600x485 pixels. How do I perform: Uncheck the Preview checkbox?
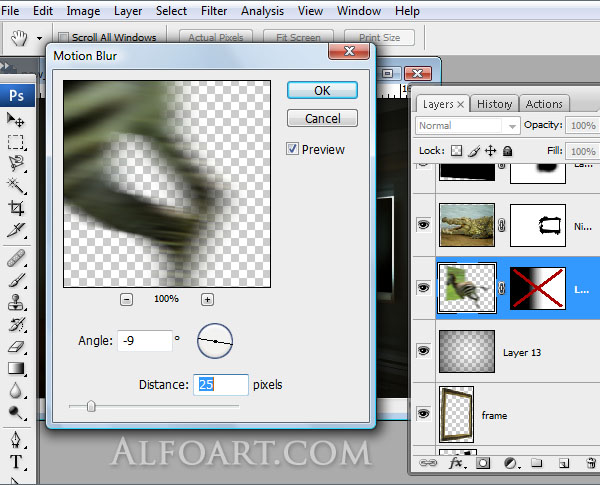click(292, 149)
